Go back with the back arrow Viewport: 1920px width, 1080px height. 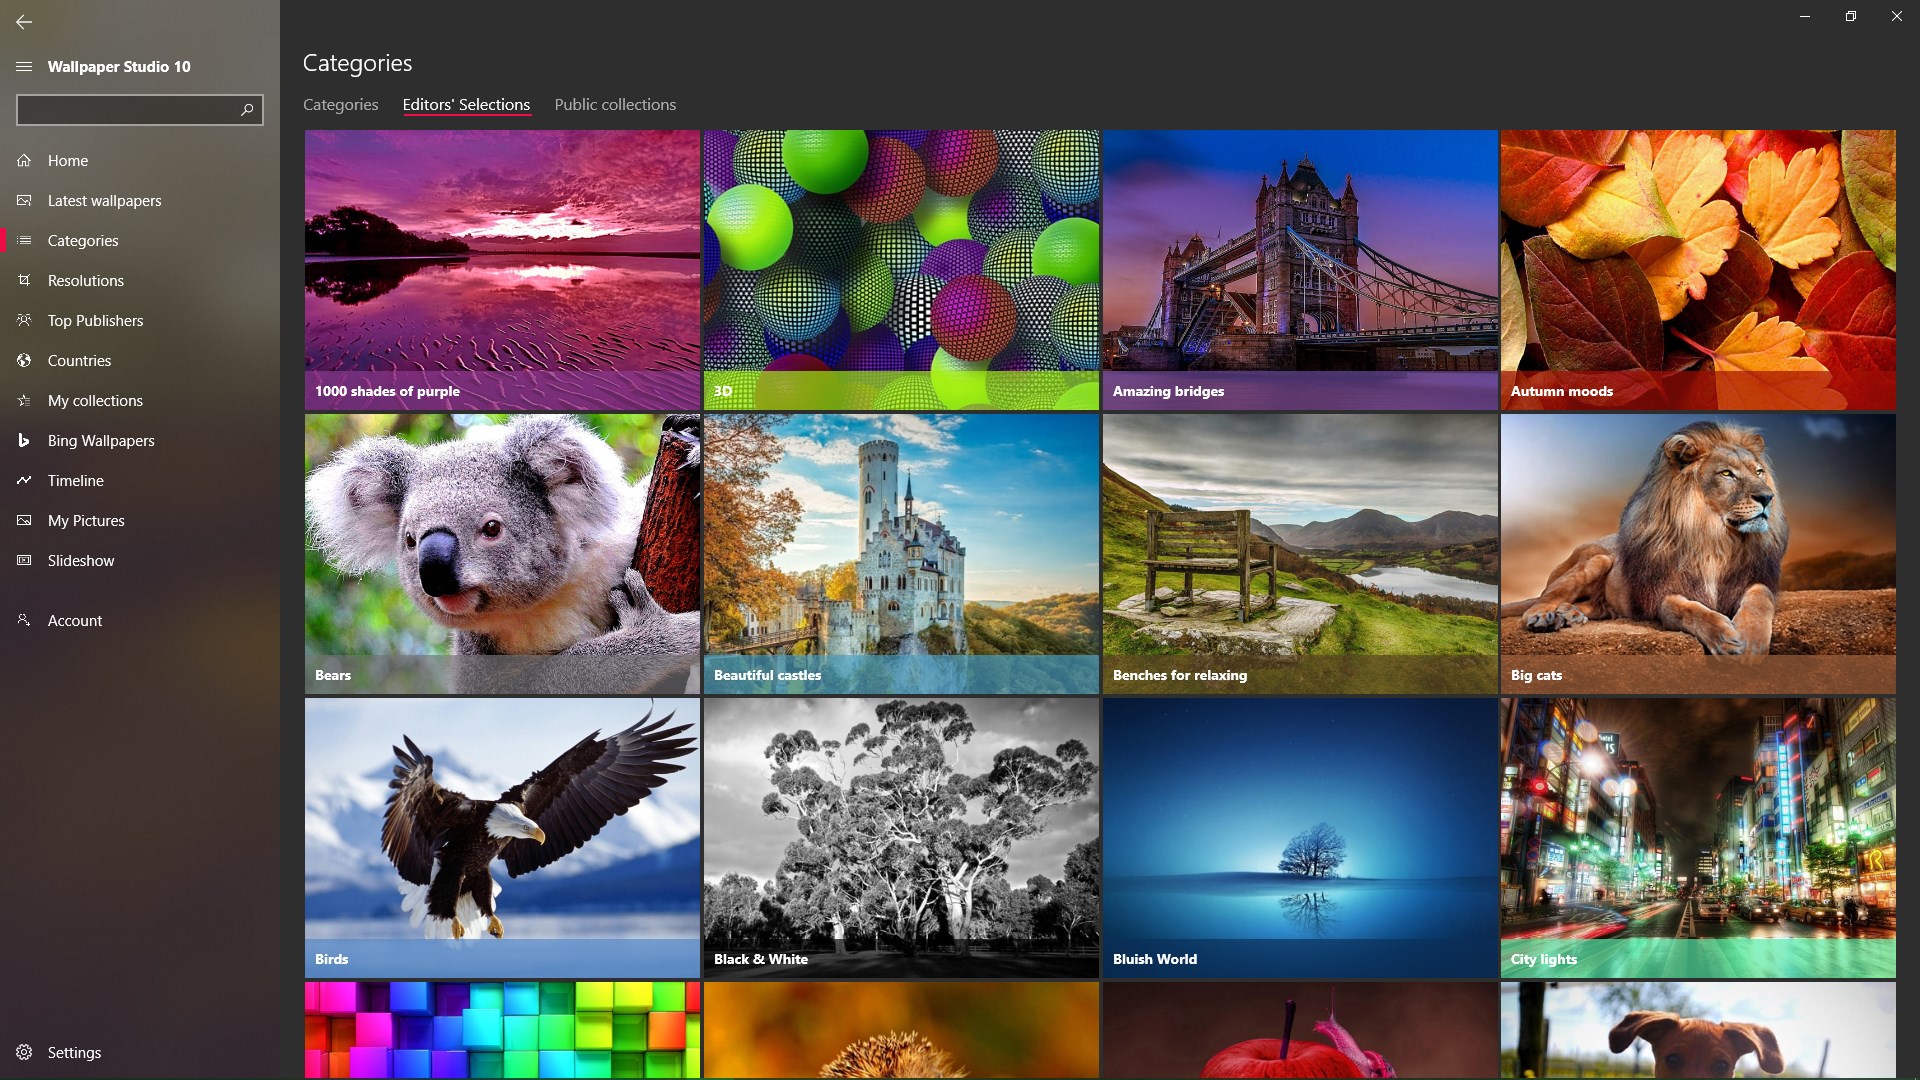coord(24,21)
